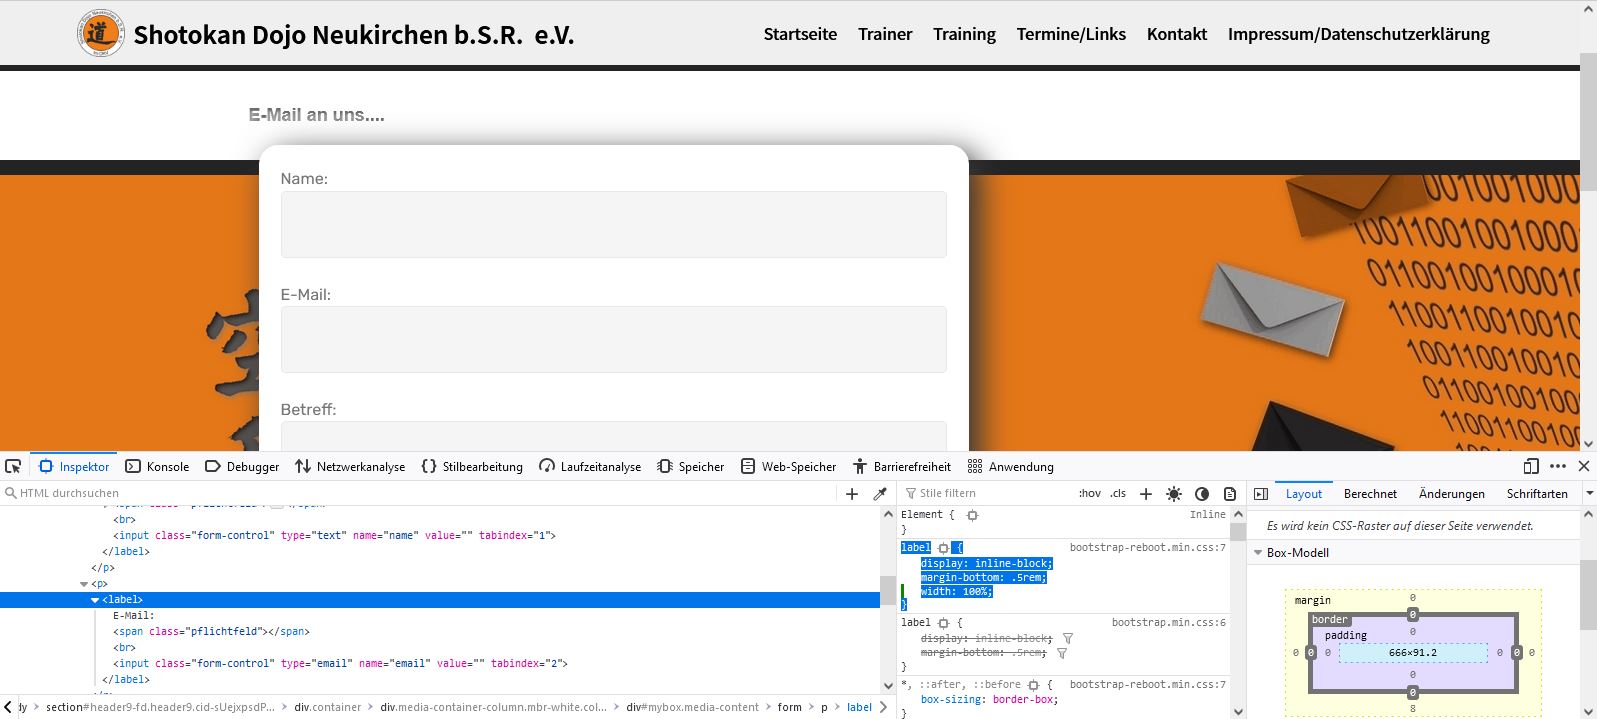Collapse the selected label node
This screenshot has height=719, width=1597.
pyautogui.click(x=95, y=600)
